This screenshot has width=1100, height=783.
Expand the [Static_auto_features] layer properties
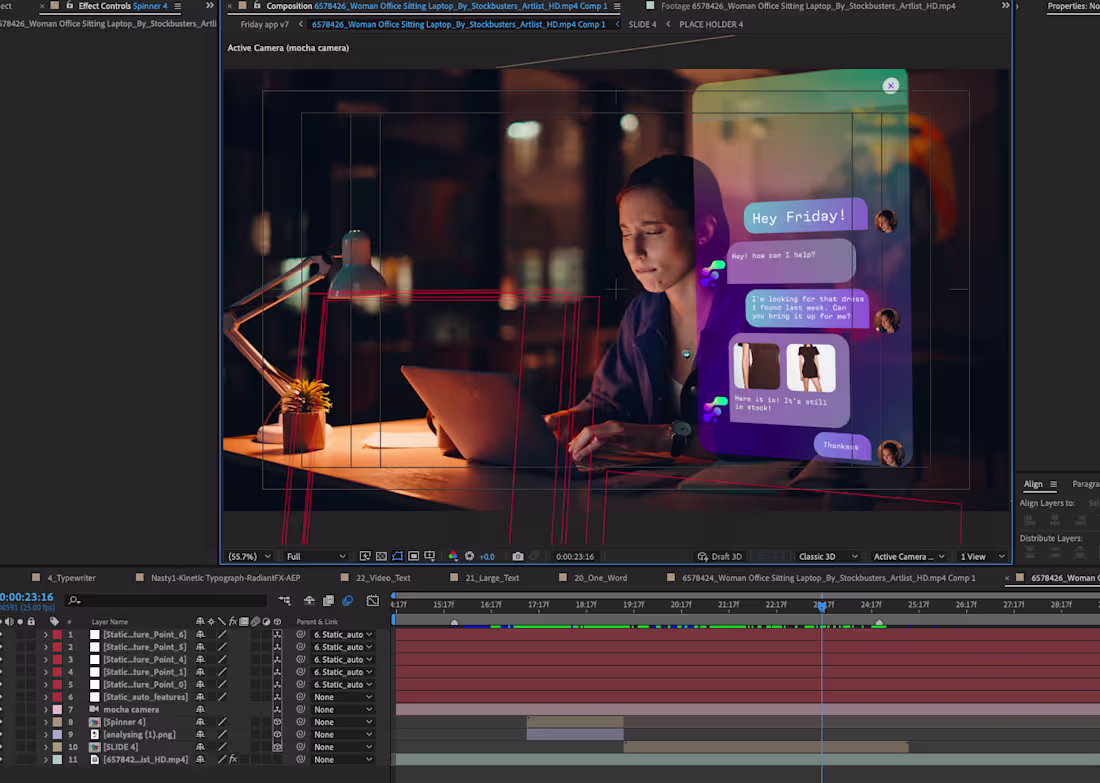[x=46, y=697]
